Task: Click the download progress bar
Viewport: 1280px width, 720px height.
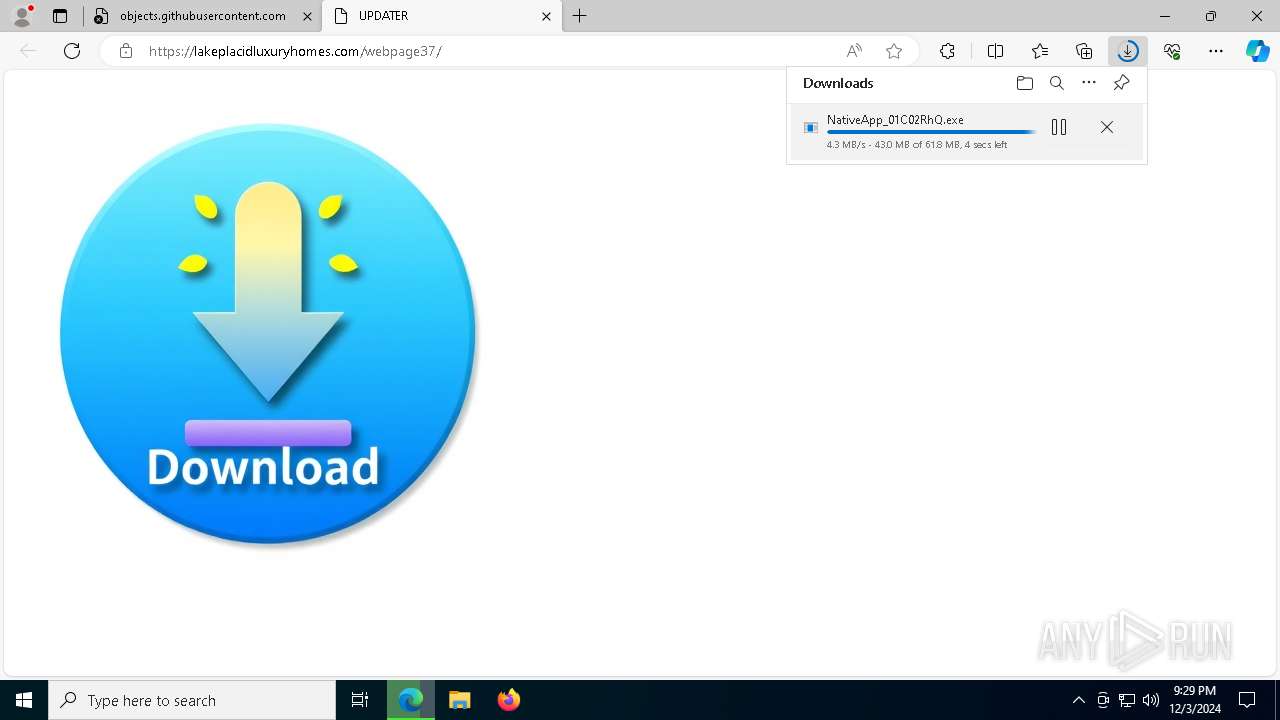Action: [931, 132]
